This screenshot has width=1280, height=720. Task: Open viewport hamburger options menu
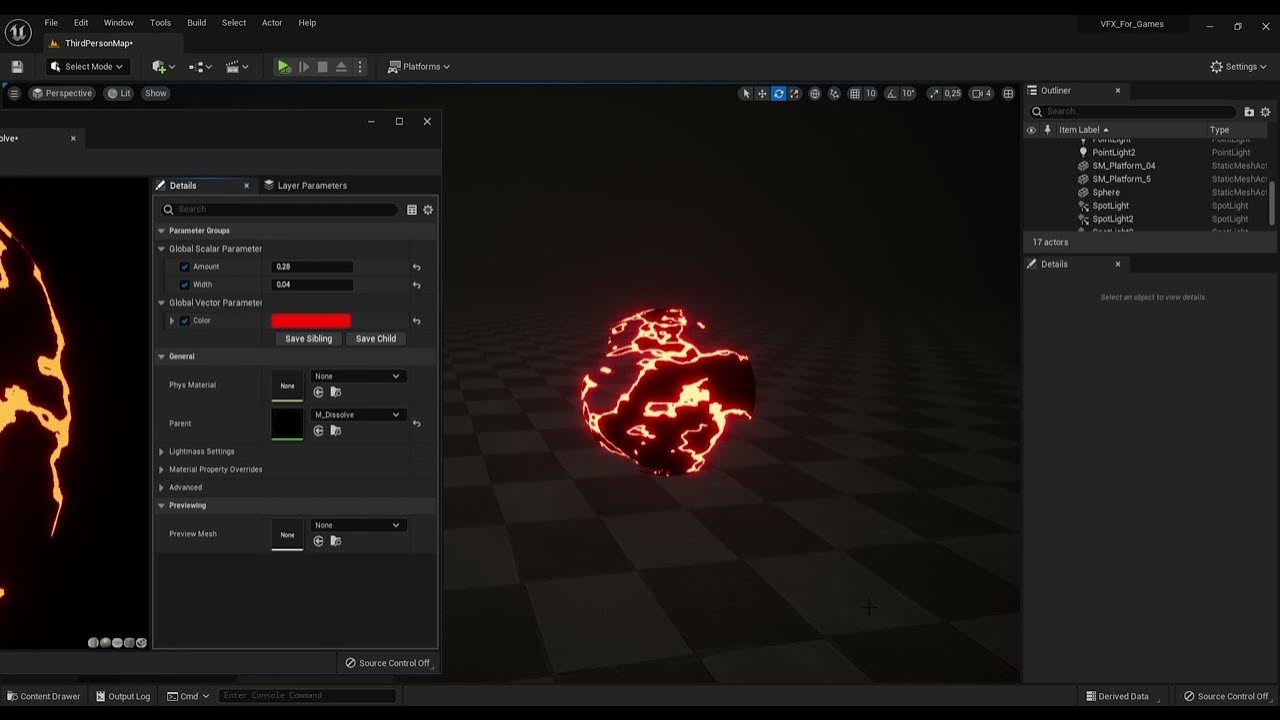tap(14, 93)
